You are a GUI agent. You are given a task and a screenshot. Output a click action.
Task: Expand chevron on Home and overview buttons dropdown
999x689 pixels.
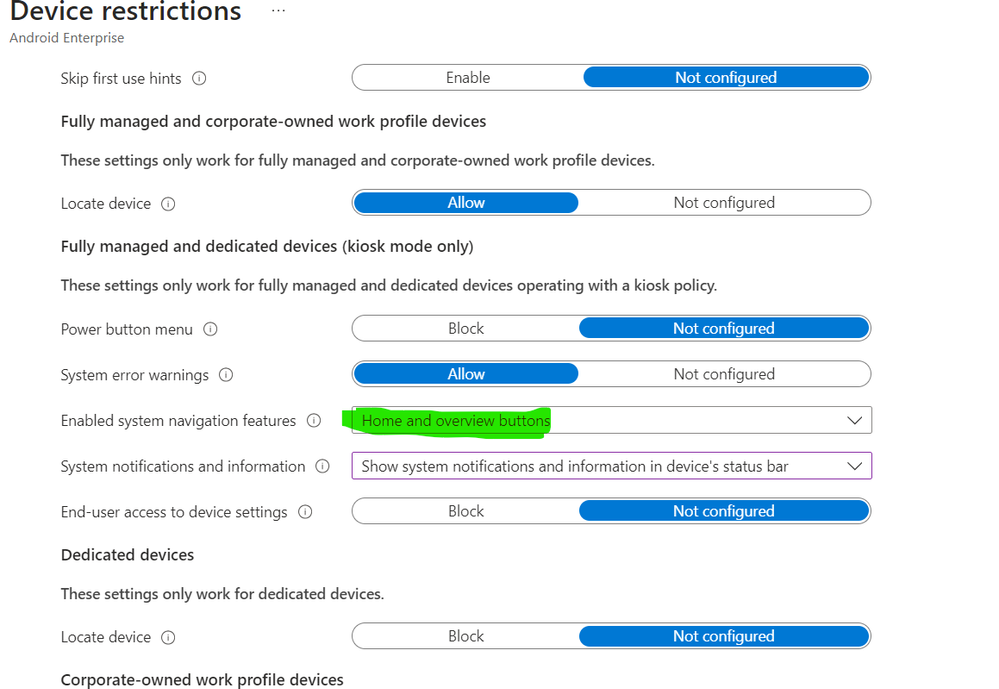point(854,421)
